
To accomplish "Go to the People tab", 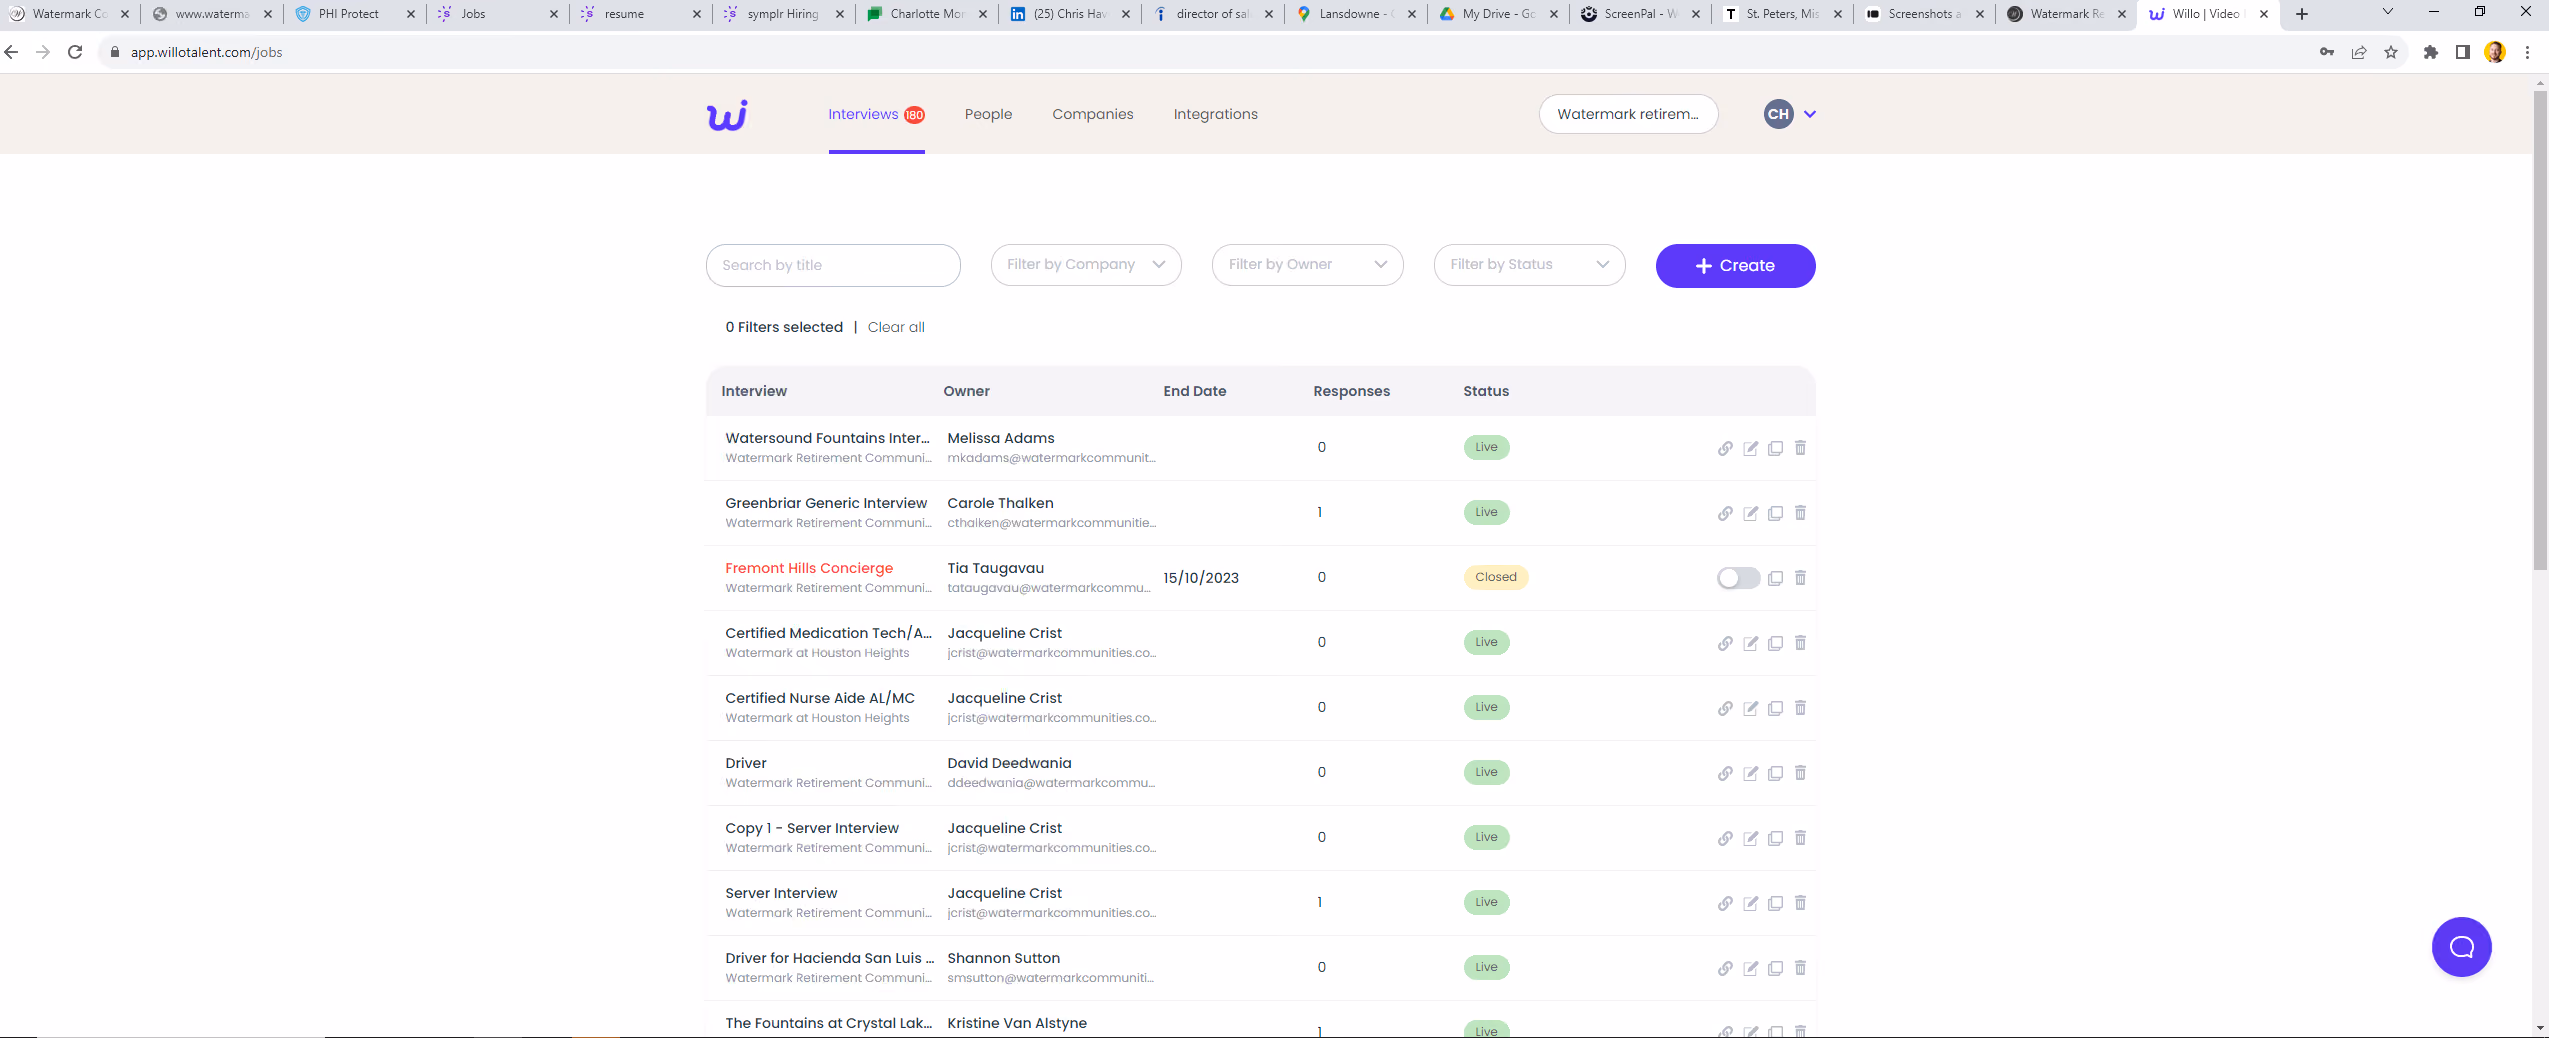I will [x=988, y=114].
